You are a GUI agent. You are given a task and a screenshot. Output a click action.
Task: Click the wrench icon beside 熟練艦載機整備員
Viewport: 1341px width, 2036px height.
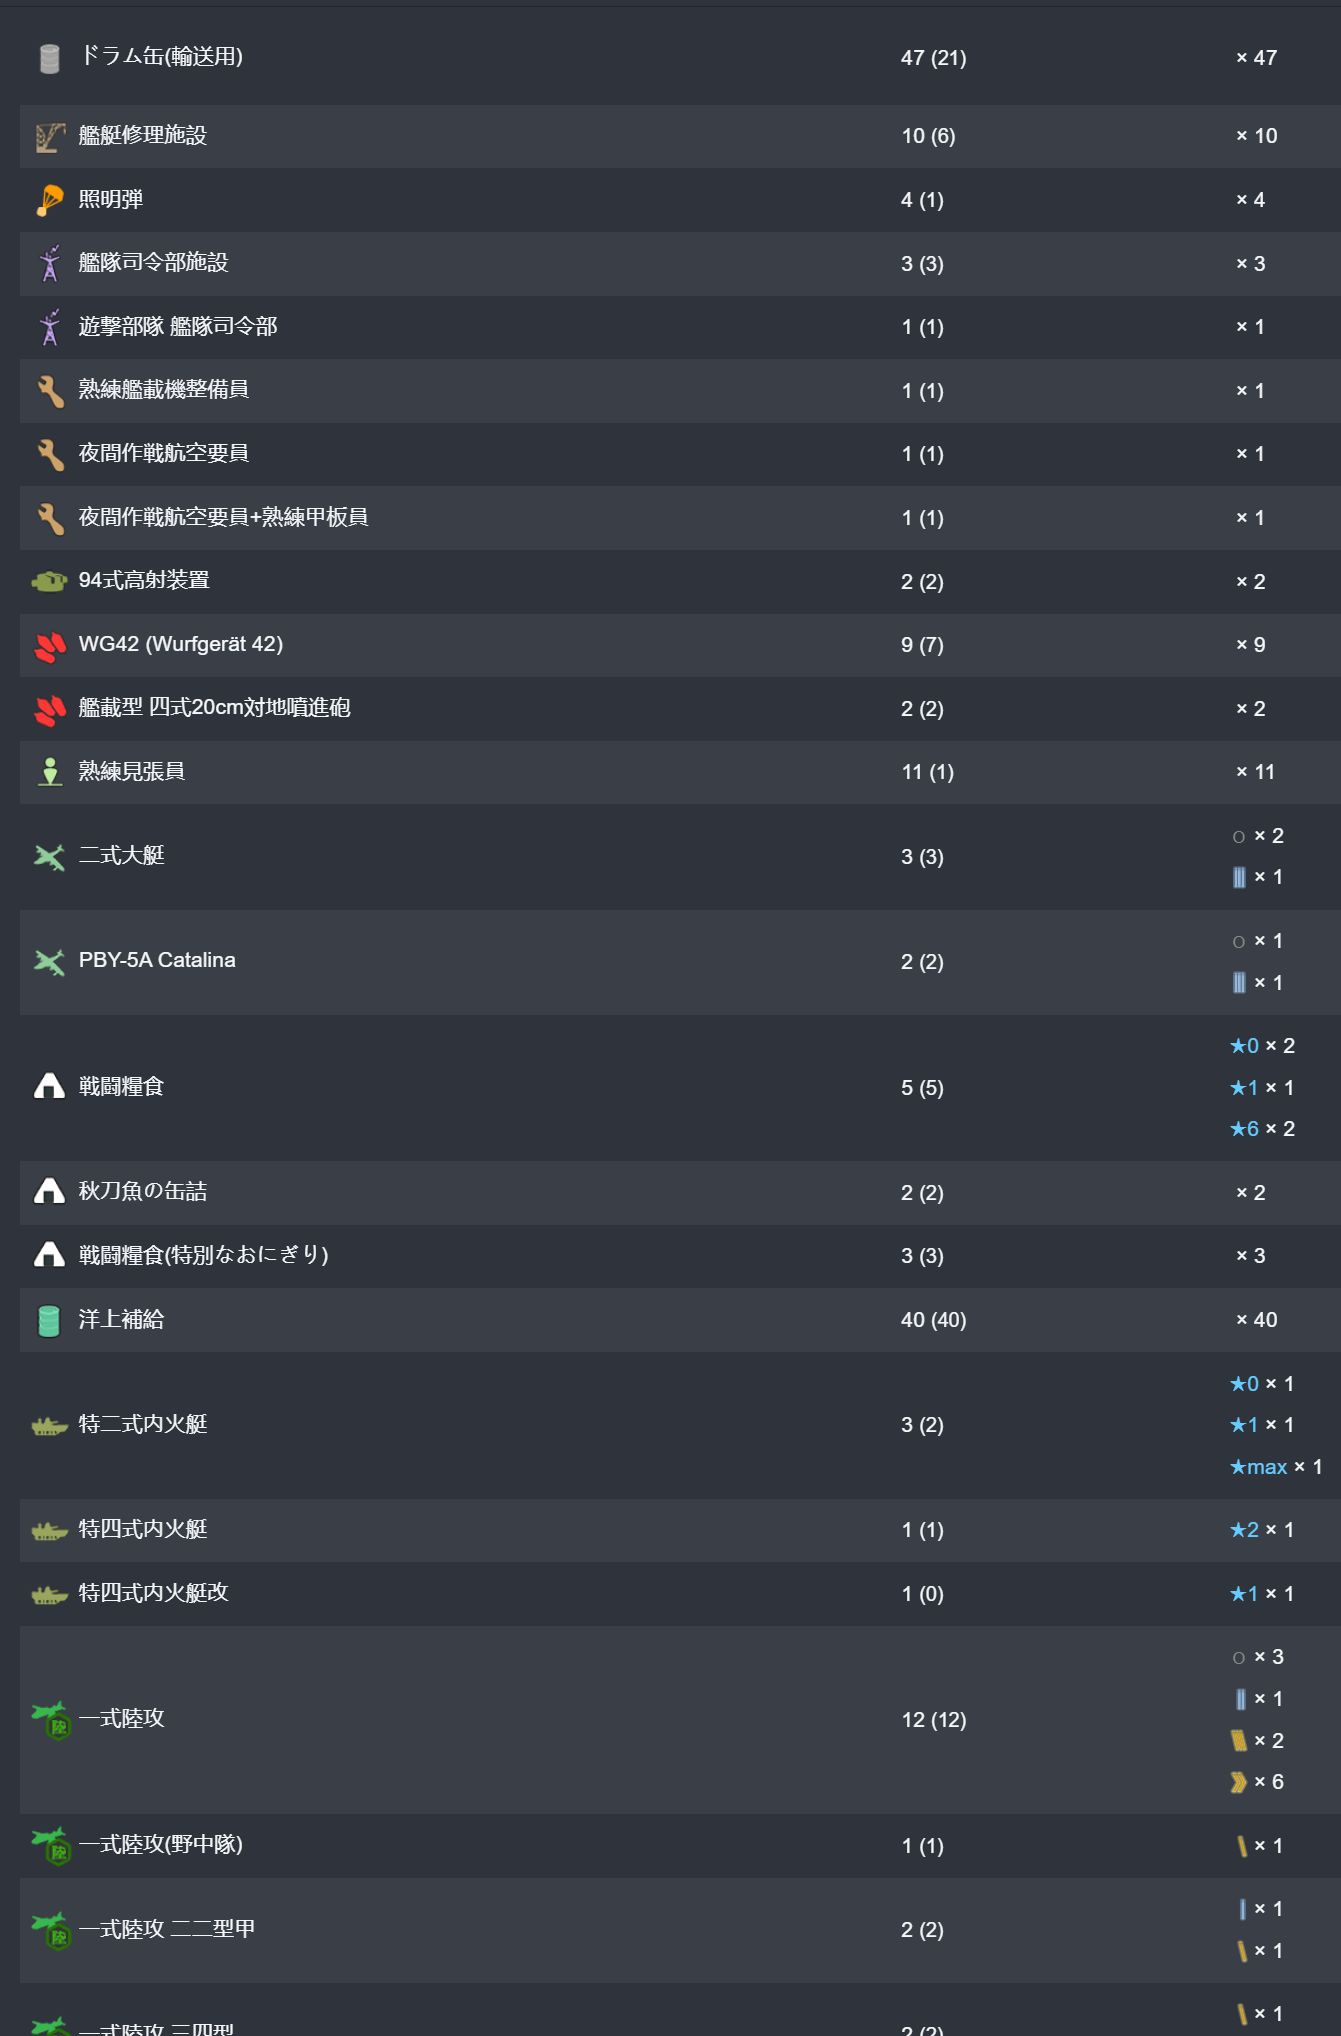50,391
